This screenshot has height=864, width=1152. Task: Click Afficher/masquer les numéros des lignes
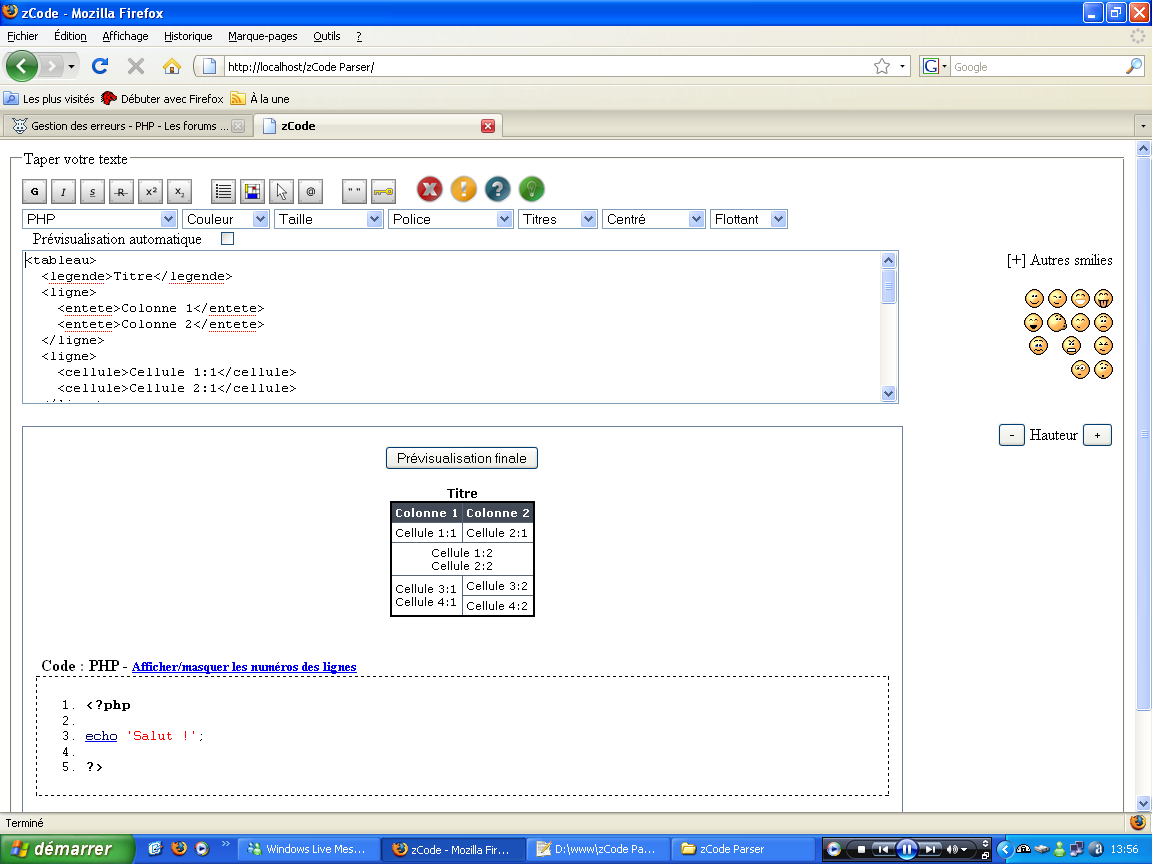[x=244, y=666]
